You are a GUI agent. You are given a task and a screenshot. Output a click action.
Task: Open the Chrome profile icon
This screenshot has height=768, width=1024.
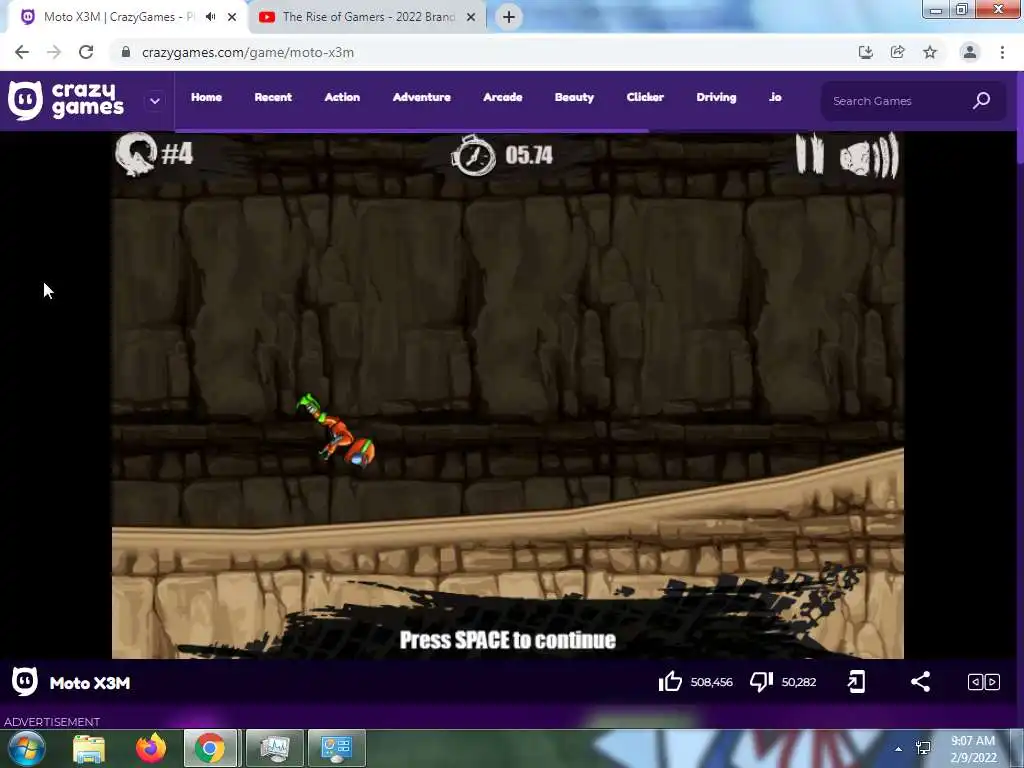(x=970, y=52)
